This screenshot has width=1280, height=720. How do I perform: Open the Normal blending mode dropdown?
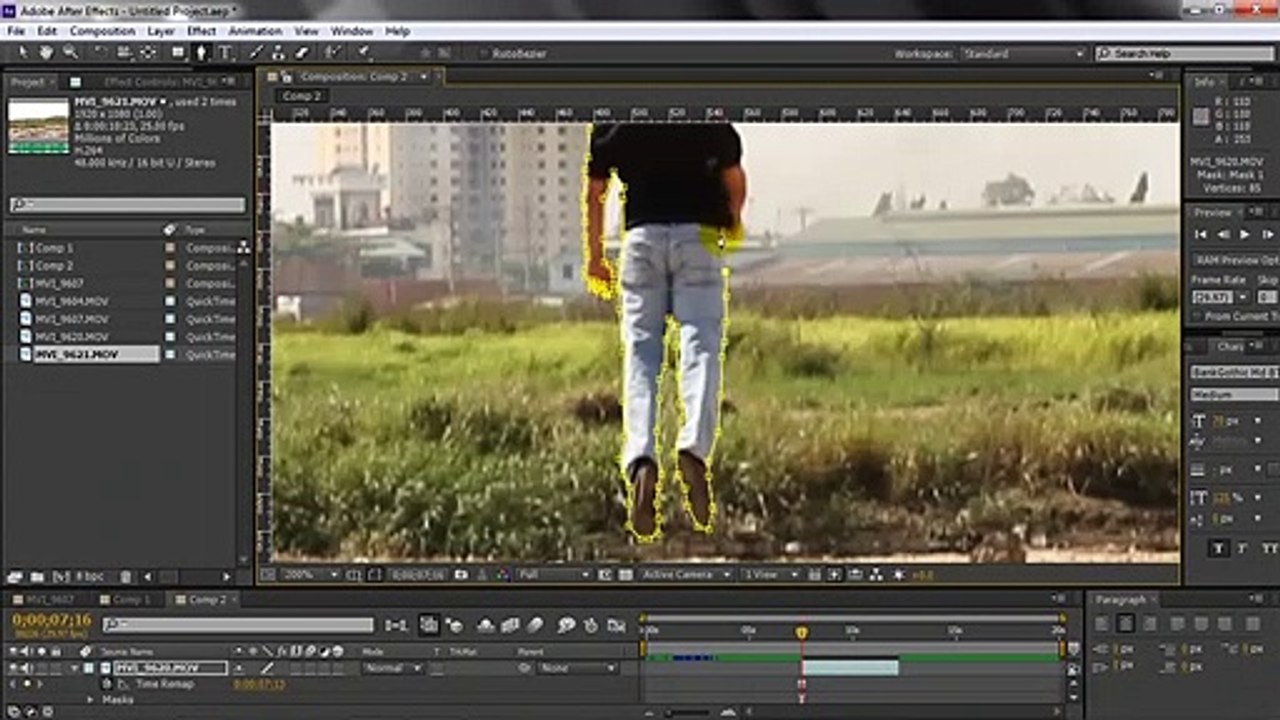(x=392, y=668)
